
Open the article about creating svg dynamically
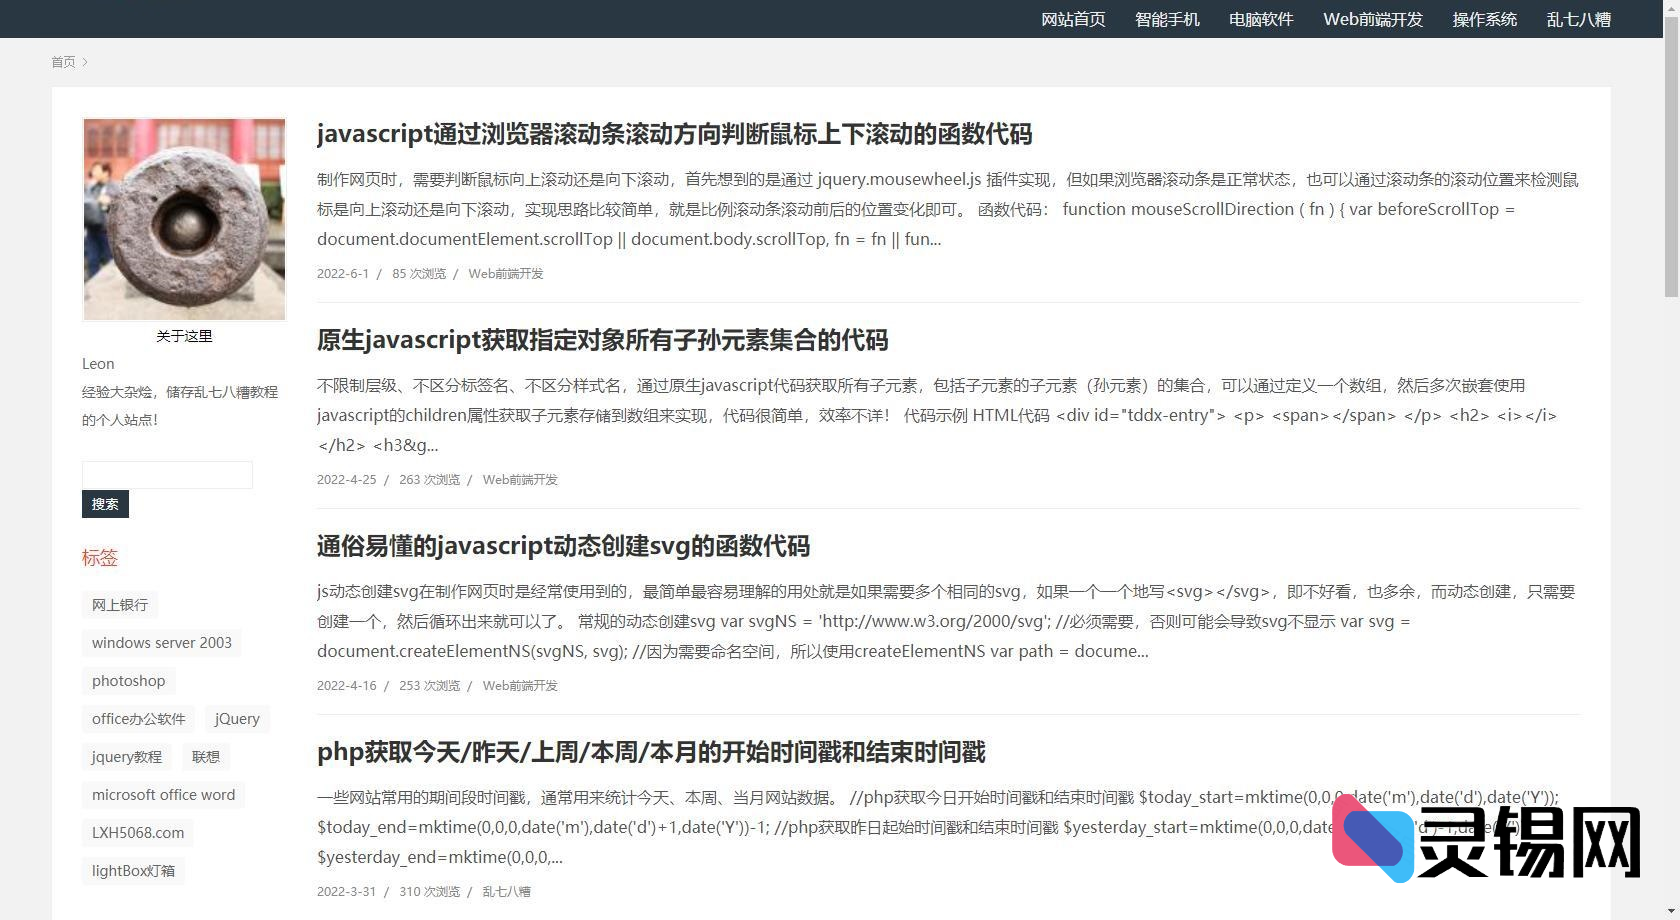tap(564, 546)
